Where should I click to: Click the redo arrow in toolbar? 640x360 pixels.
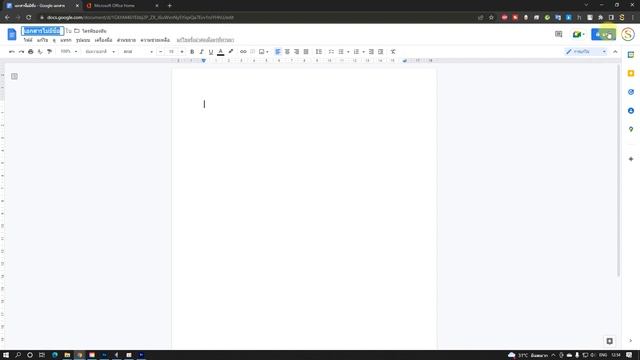click(21, 52)
